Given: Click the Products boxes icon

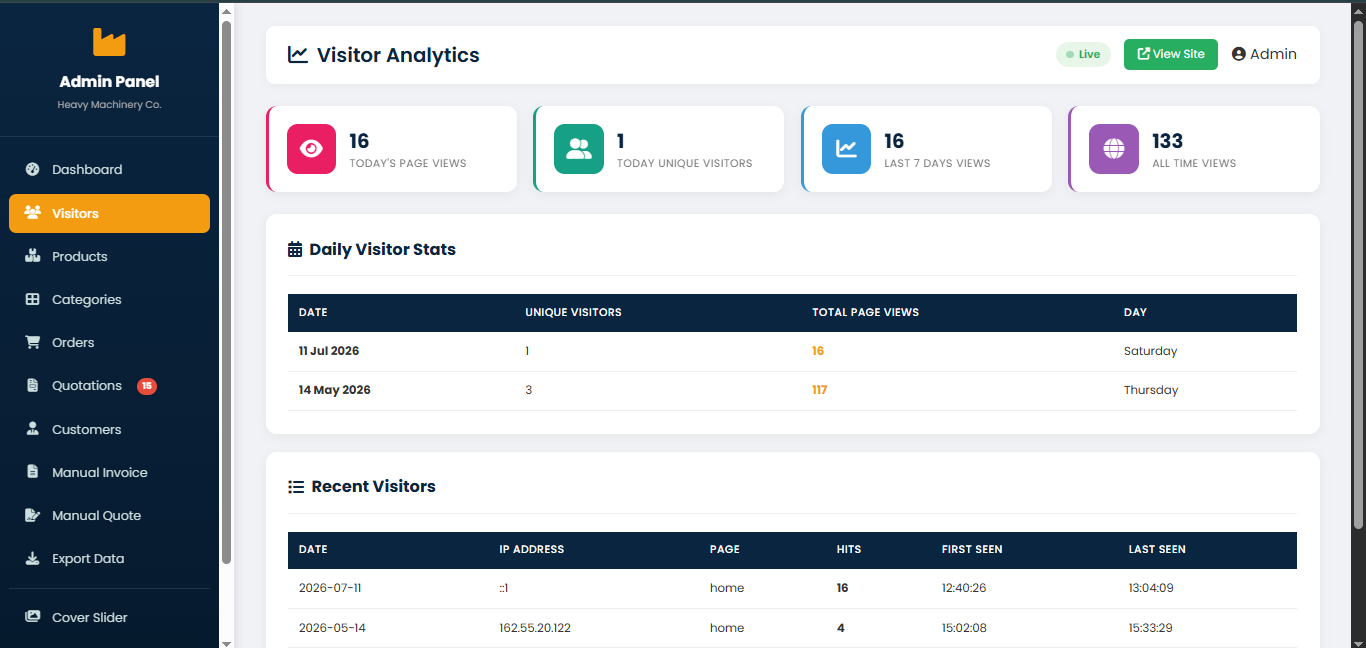Looking at the screenshot, I should [32, 256].
